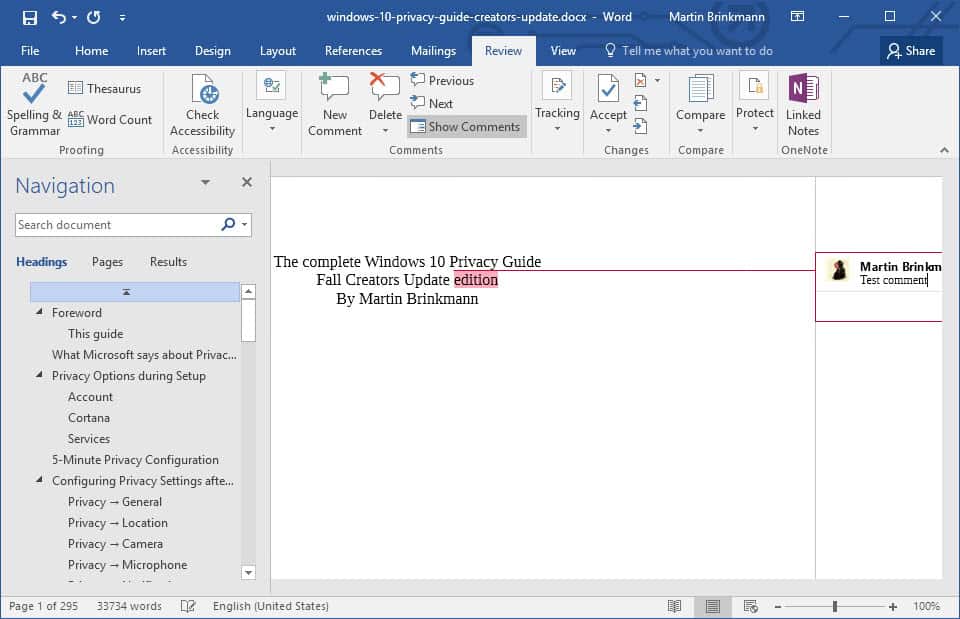Show the Results tab in Navigation
The image size is (960, 619).
(x=168, y=262)
